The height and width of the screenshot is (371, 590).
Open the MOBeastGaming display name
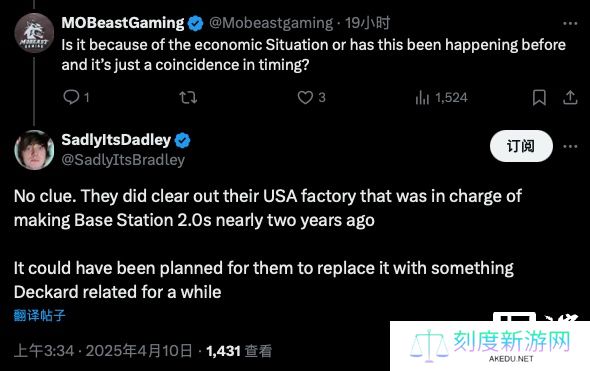coord(123,23)
